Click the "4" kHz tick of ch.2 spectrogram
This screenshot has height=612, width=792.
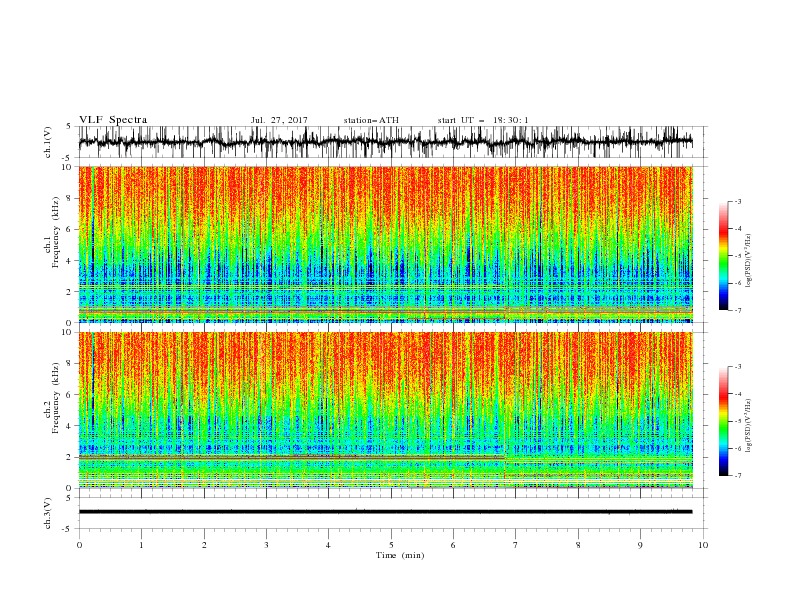pyautogui.click(x=70, y=426)
